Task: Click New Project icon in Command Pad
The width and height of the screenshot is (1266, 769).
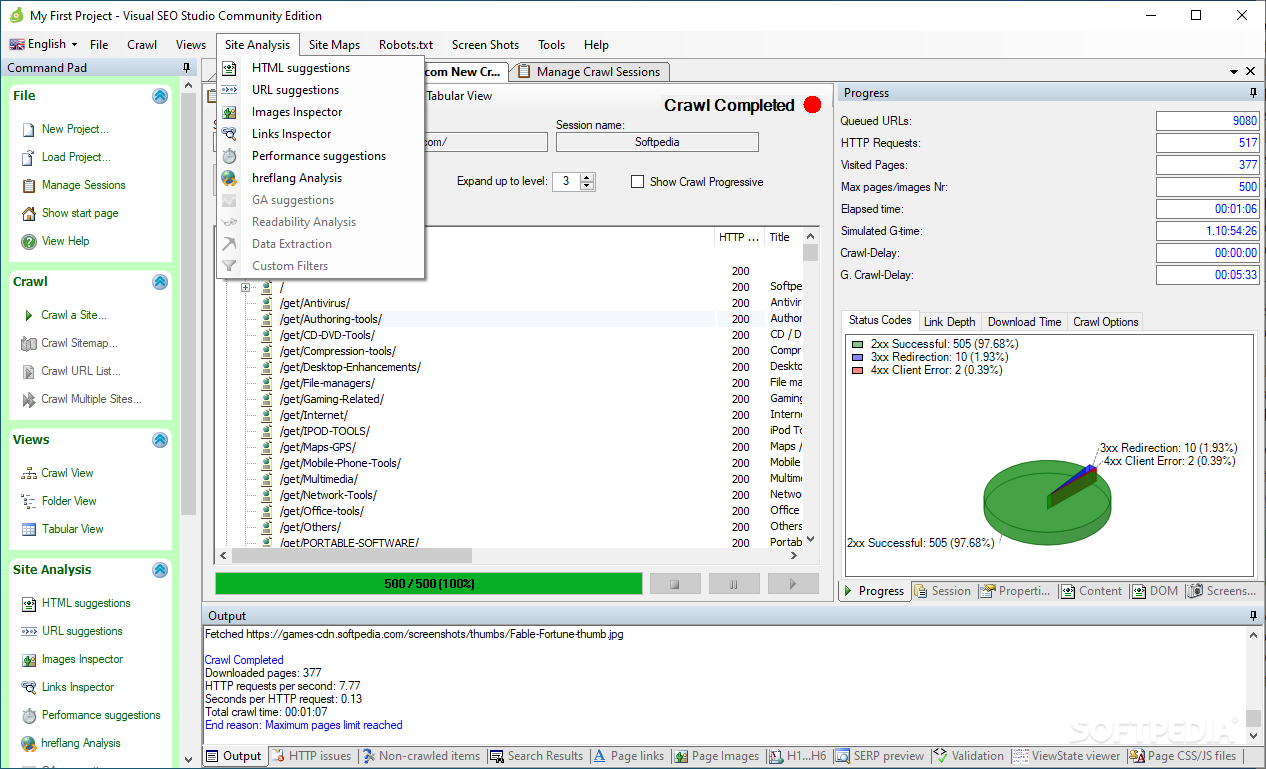Action: [29, 129]
